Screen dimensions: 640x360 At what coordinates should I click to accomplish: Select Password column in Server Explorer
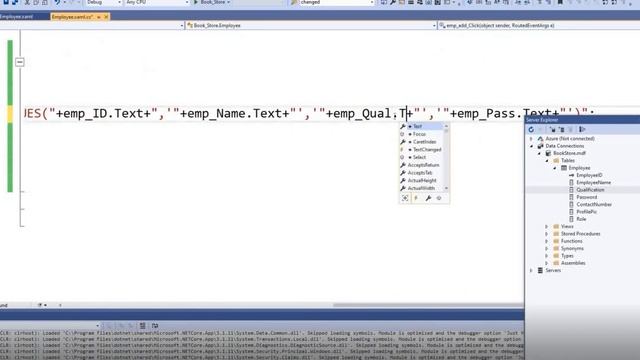tap(587, 197)
